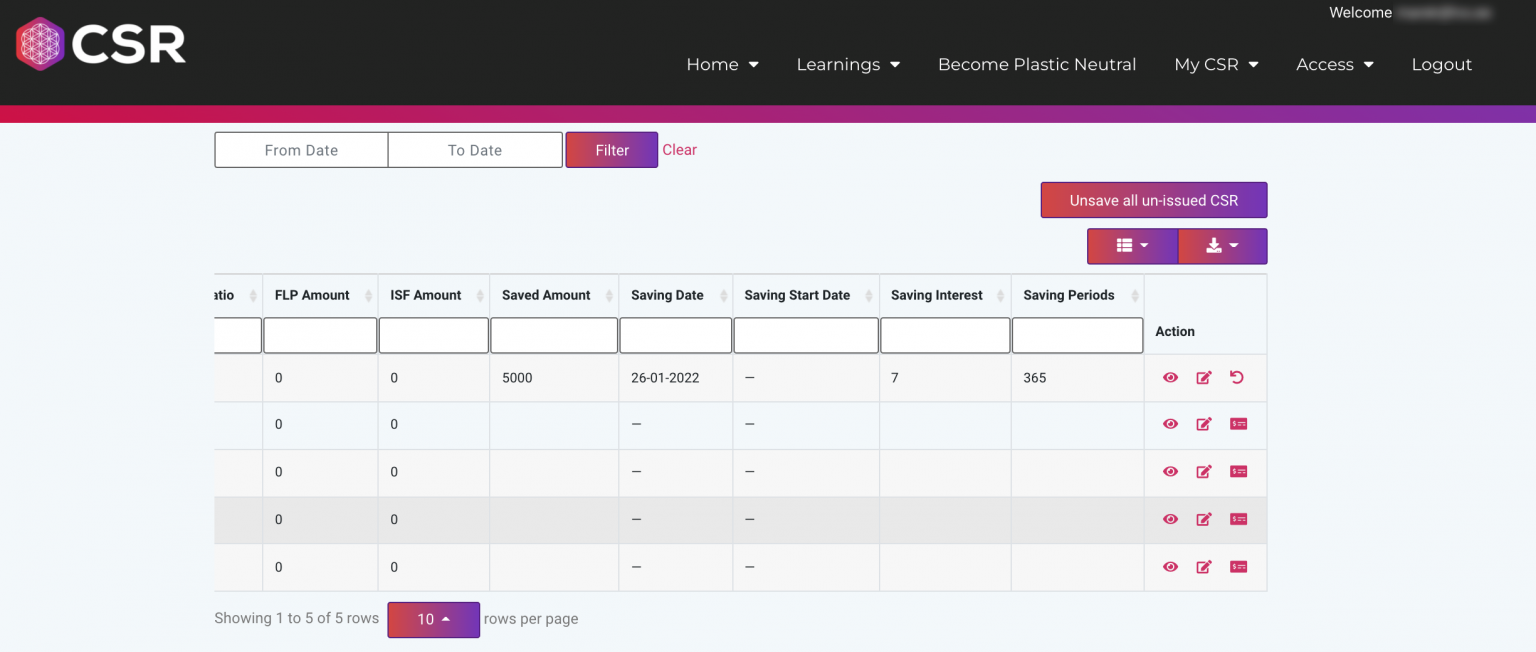
Task: View first row details with eye icon
Action: (x=1170, y=378)
